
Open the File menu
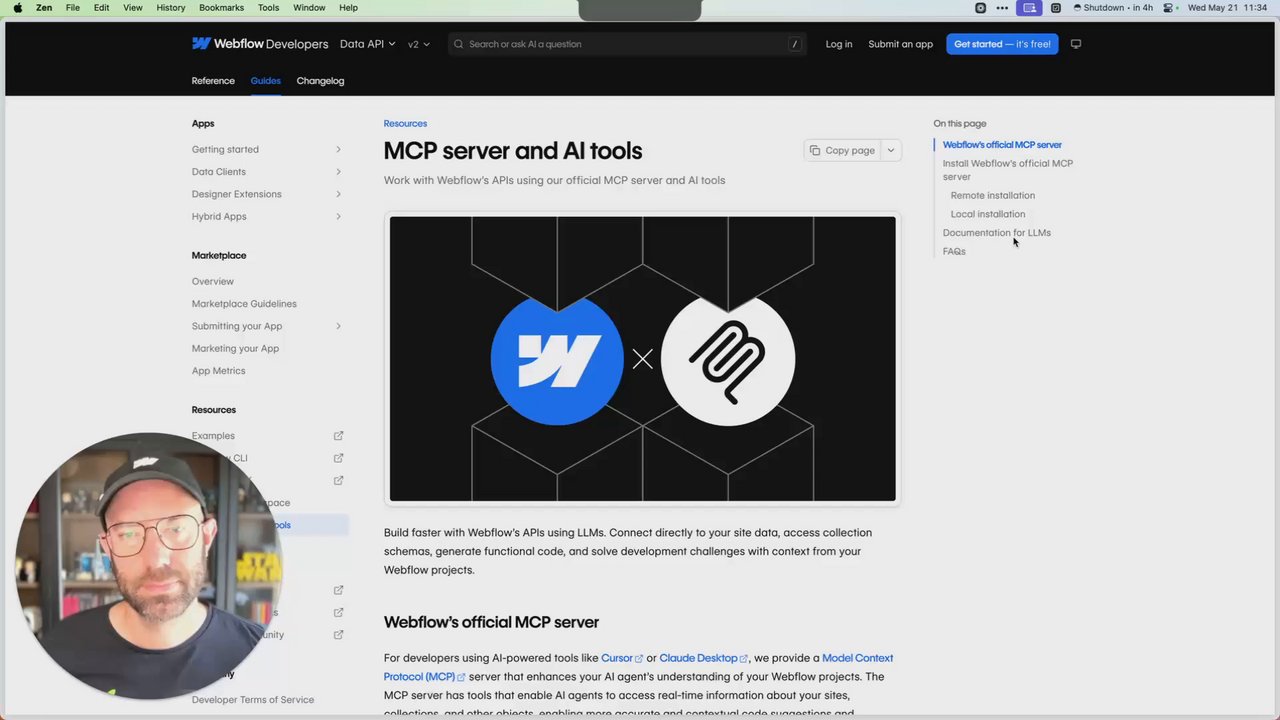pyautogui.click(x=73, y=7)
